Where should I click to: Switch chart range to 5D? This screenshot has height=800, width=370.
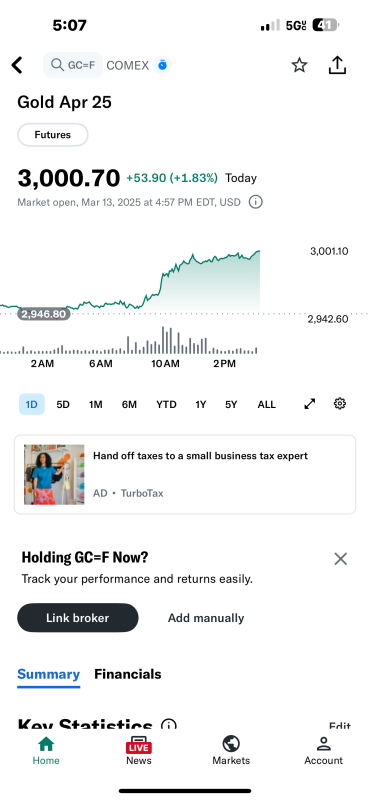[63, 405]
